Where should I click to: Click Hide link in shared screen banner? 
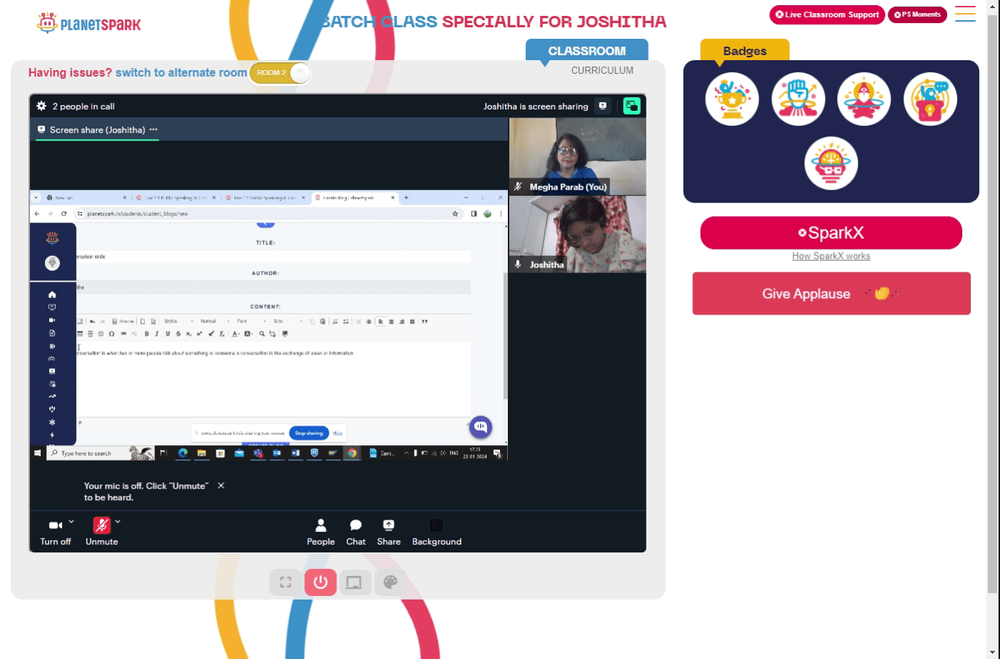(337, 433)
